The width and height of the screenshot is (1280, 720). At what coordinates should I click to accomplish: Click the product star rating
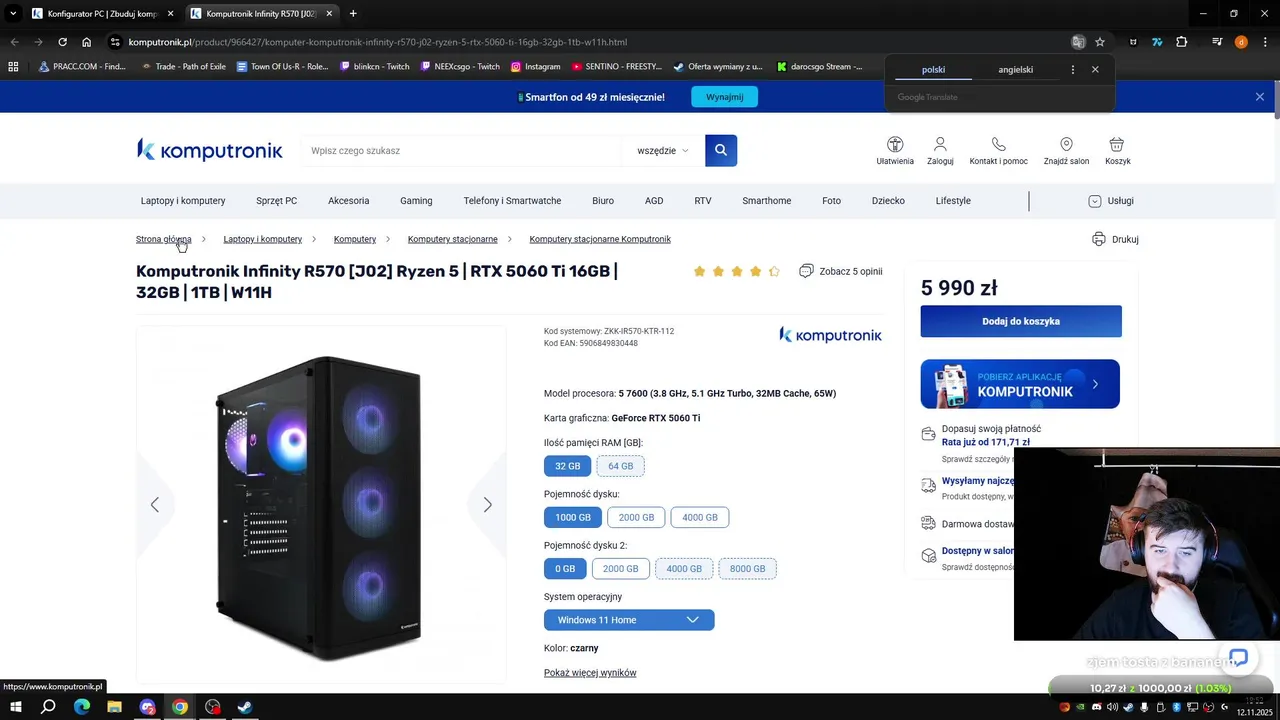[736, 271]
